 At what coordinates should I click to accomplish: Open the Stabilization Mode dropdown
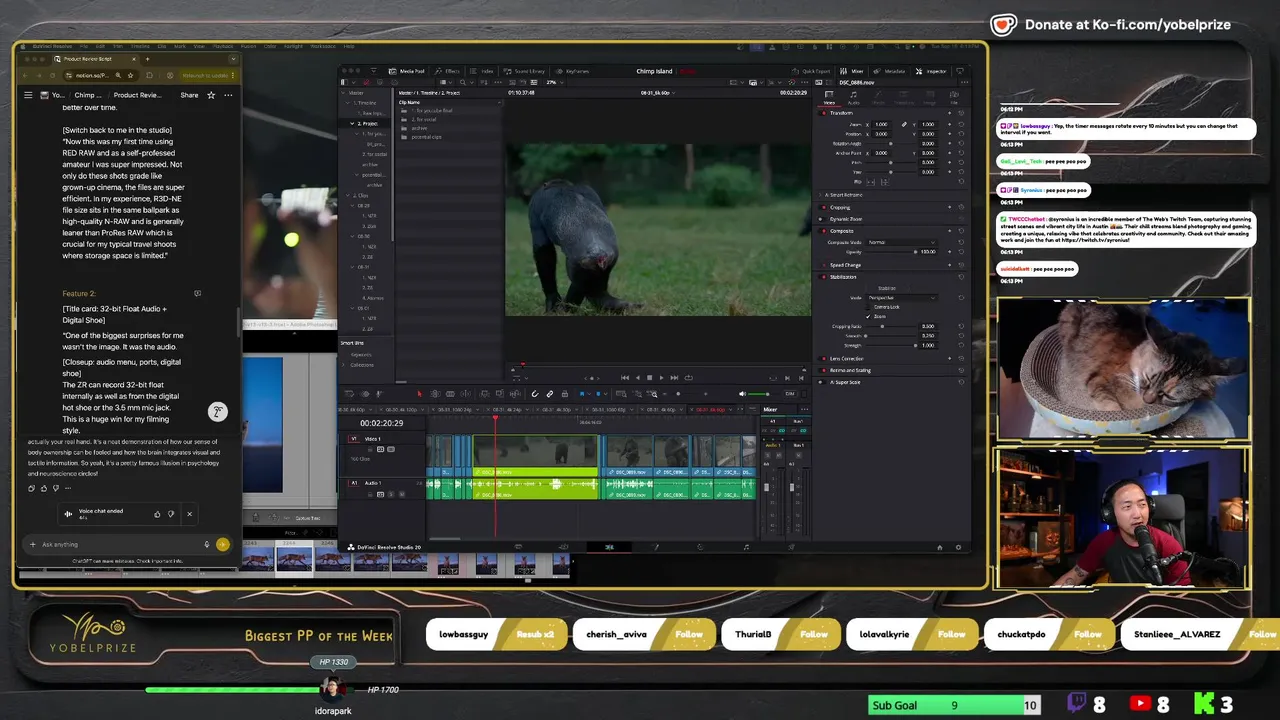pyautogui.click(x=902, y=298)
